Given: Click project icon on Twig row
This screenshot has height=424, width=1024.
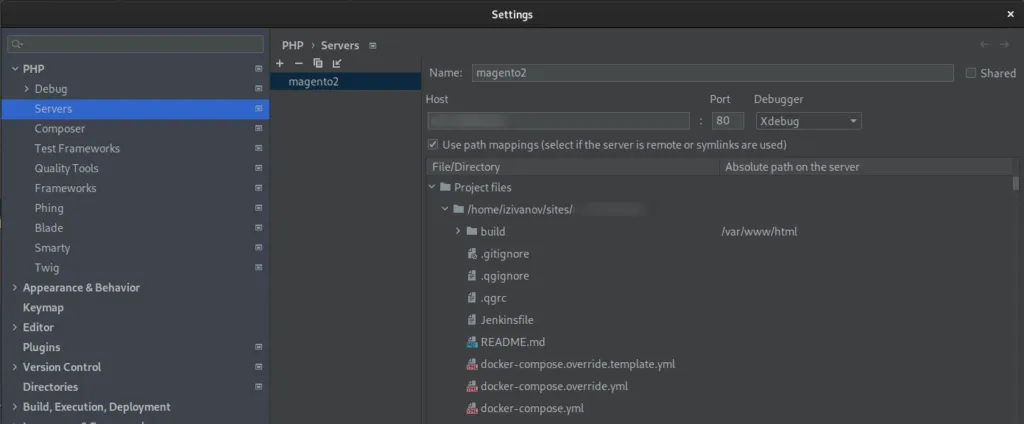Looking at the screenshot, I should [259, 267].
